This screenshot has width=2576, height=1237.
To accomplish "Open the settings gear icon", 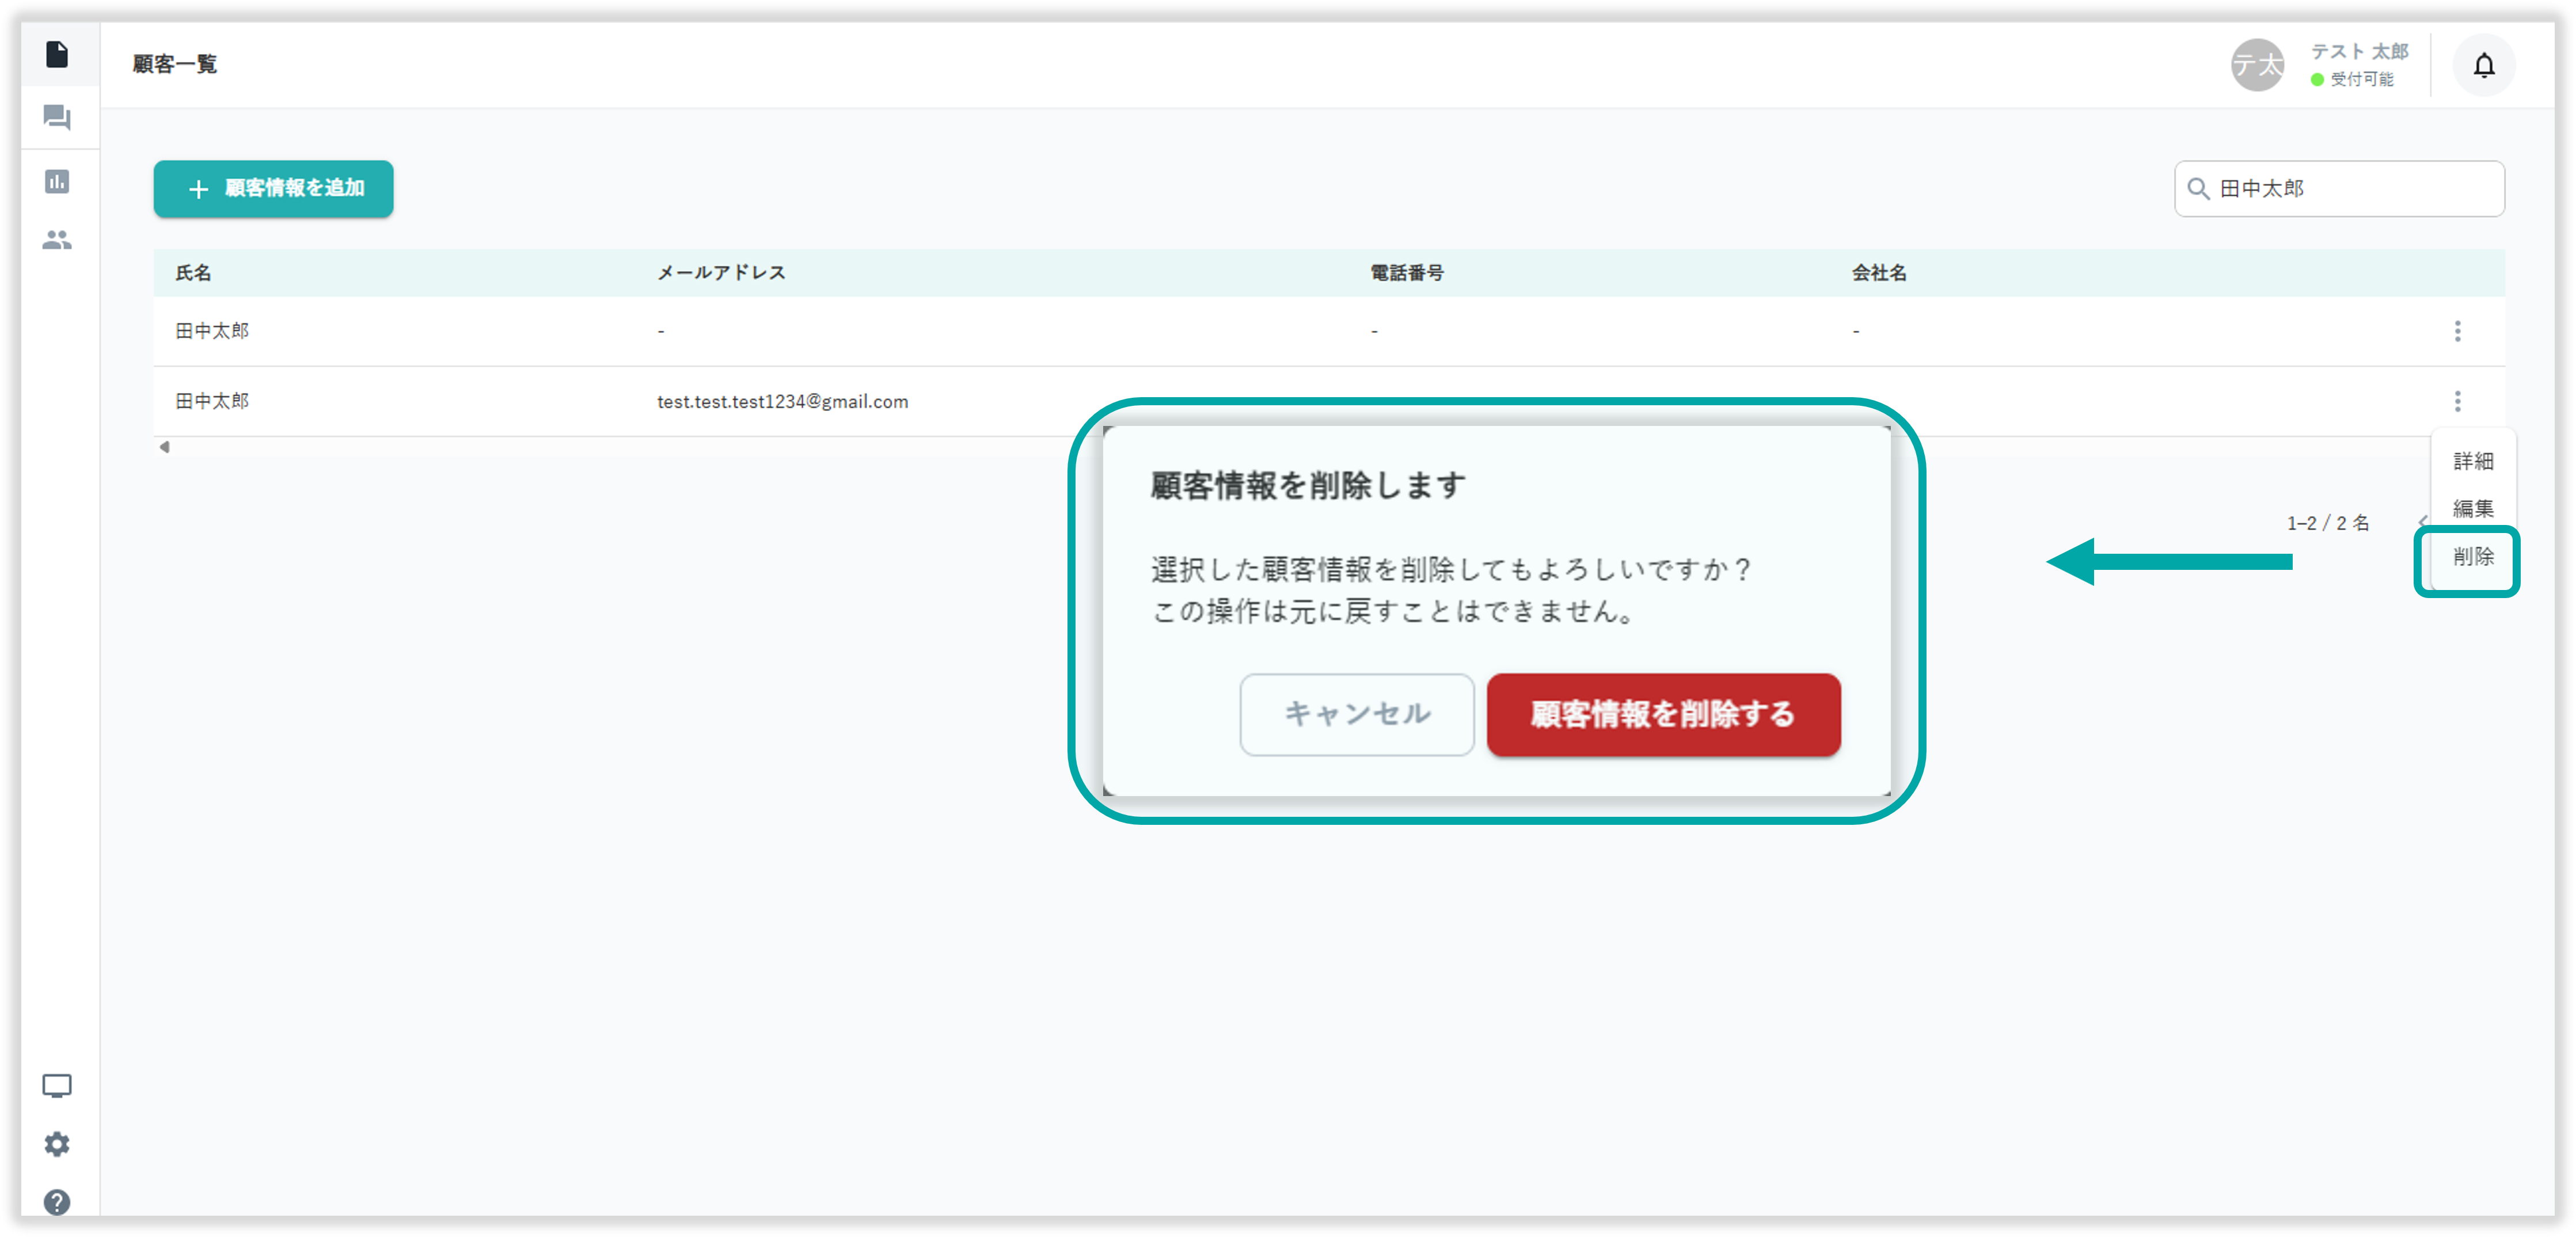I will (x=57, y=1144).
